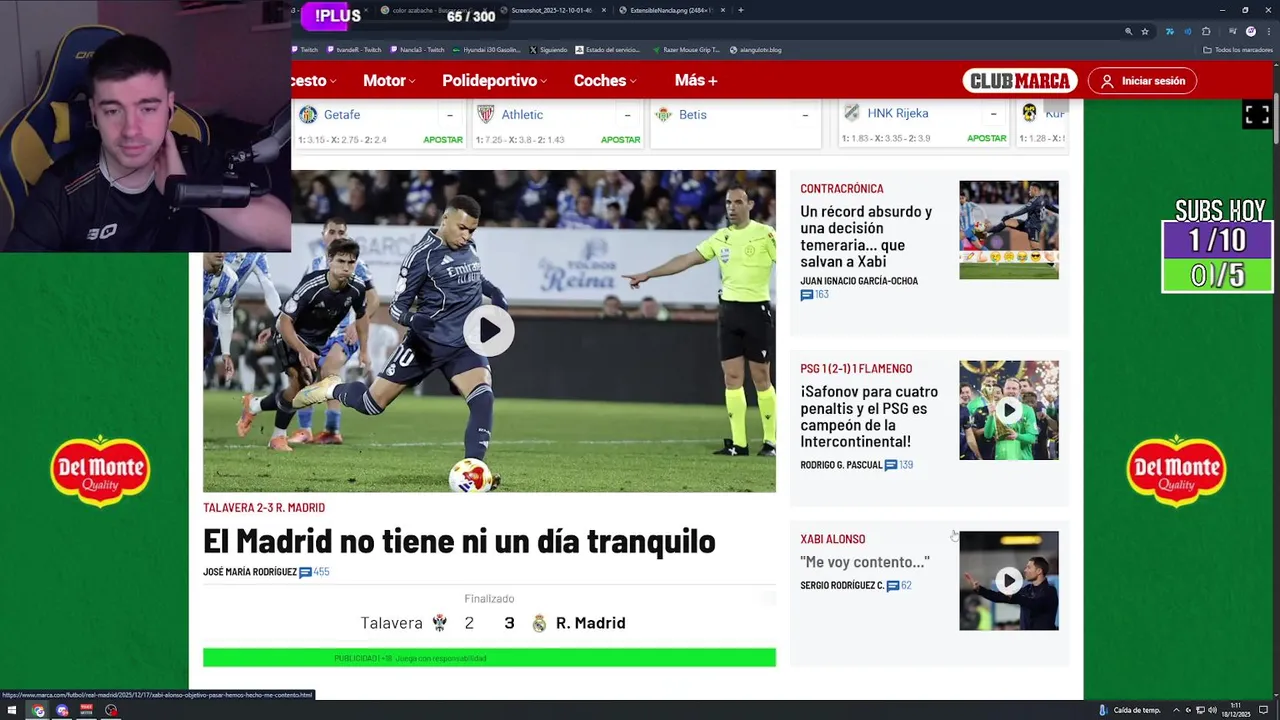Click author José María Rodríguez
1280x720 pixels.
pyautogui.click(x=250, y=572)
